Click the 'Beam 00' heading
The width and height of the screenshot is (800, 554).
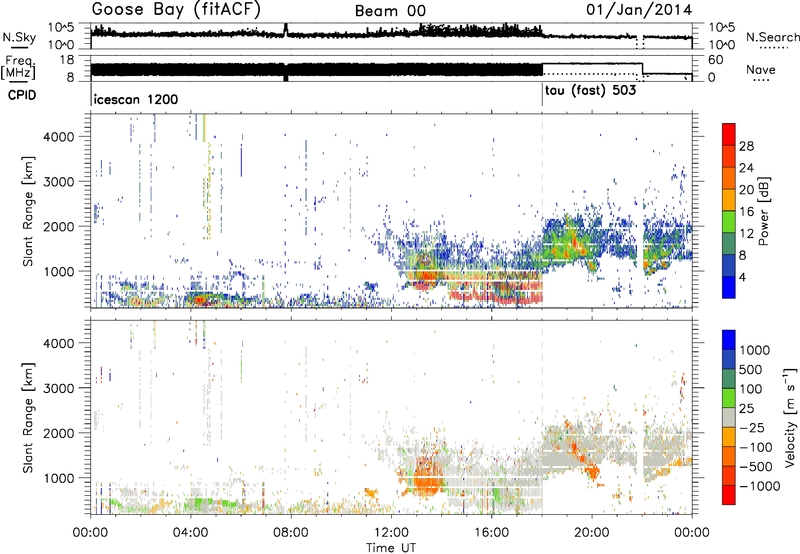(390, 11)
